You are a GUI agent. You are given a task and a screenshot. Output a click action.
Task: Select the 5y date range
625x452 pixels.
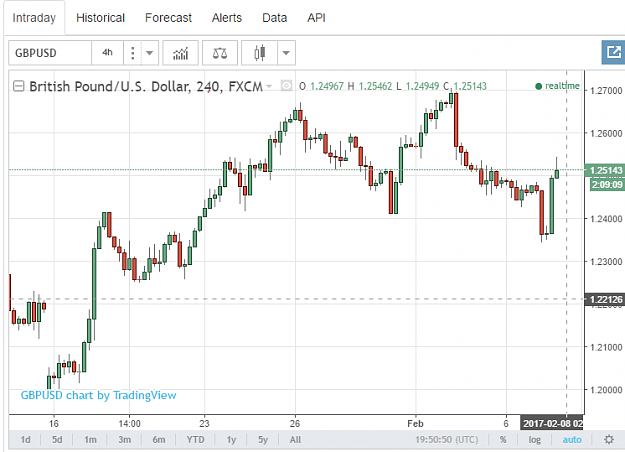coord(263,440)
